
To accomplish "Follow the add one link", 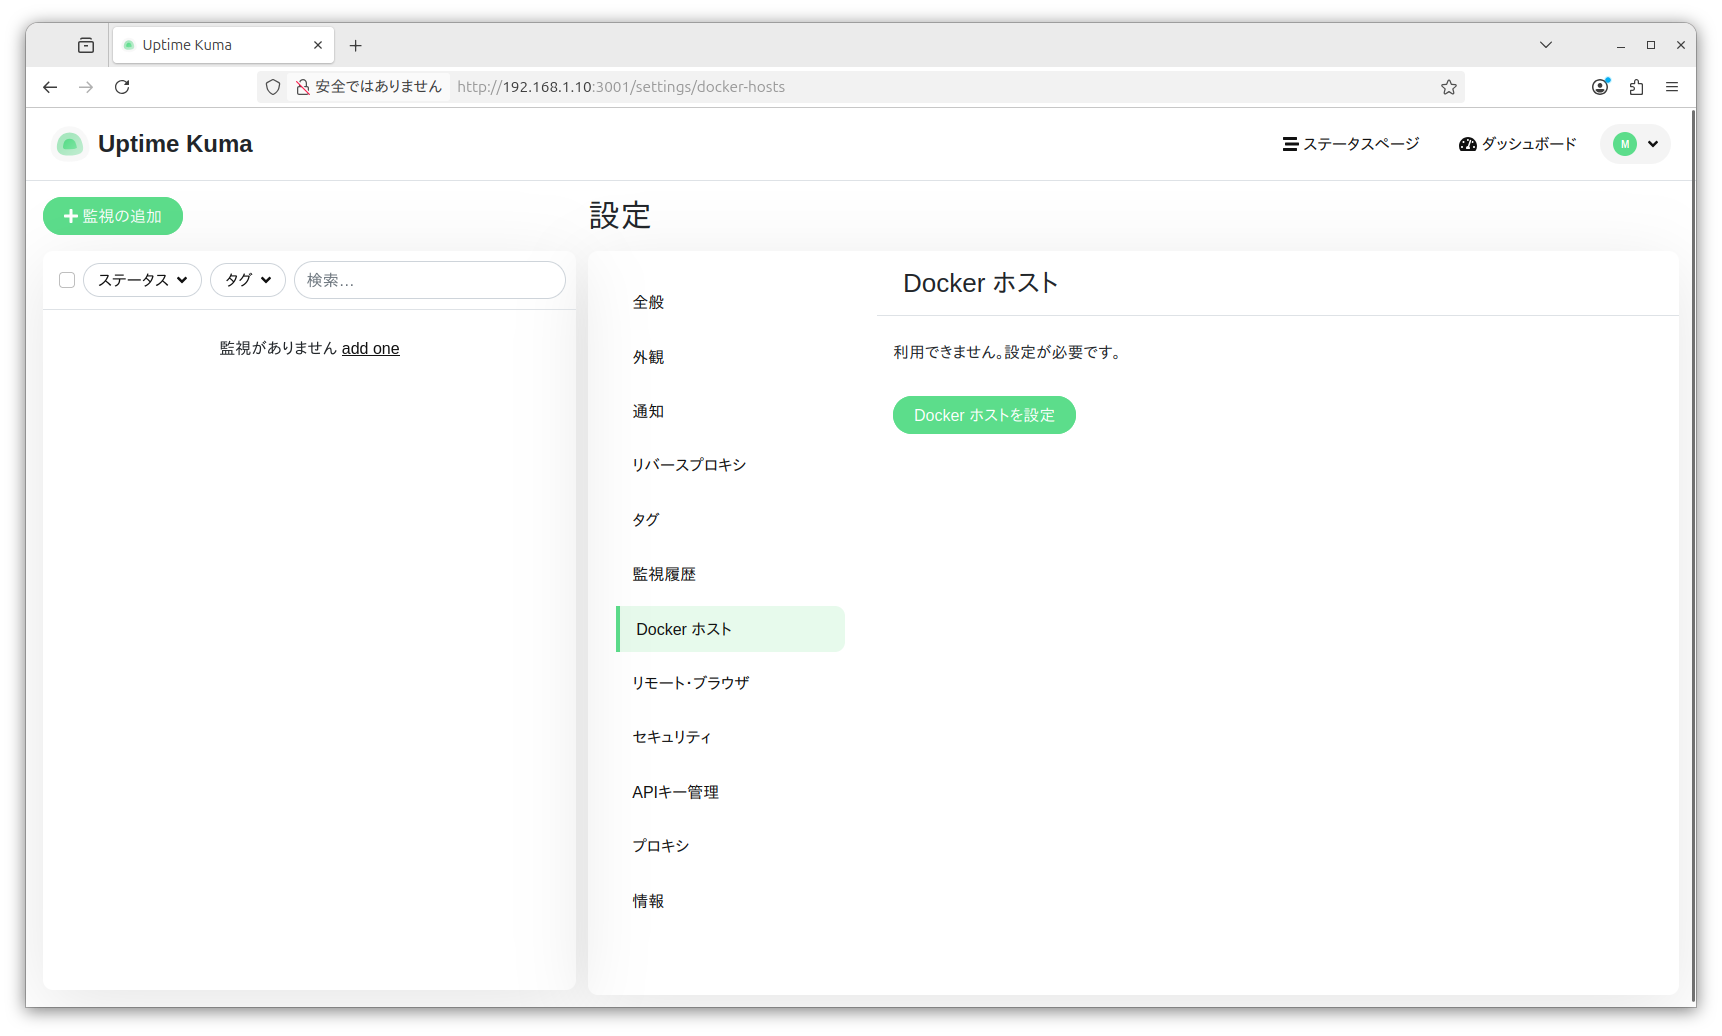I will [370, 348].
